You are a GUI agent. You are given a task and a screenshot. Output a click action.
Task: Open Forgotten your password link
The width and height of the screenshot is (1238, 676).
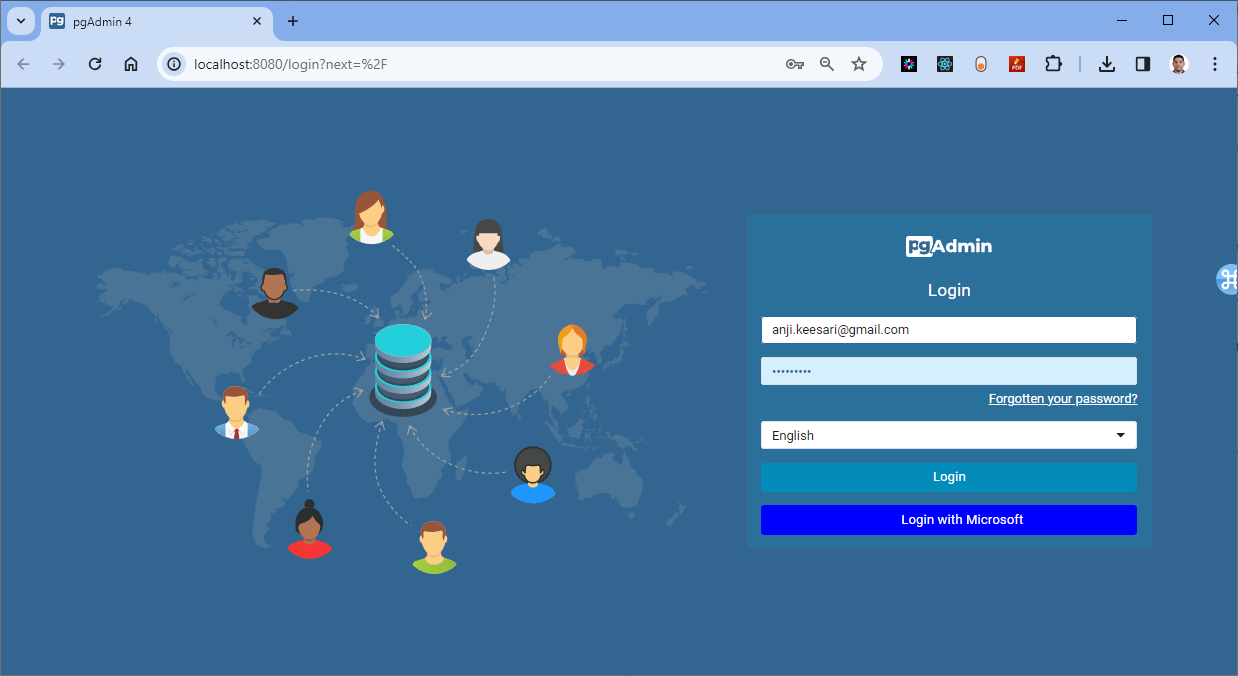pyautogui.click(x=1063, y=399)
